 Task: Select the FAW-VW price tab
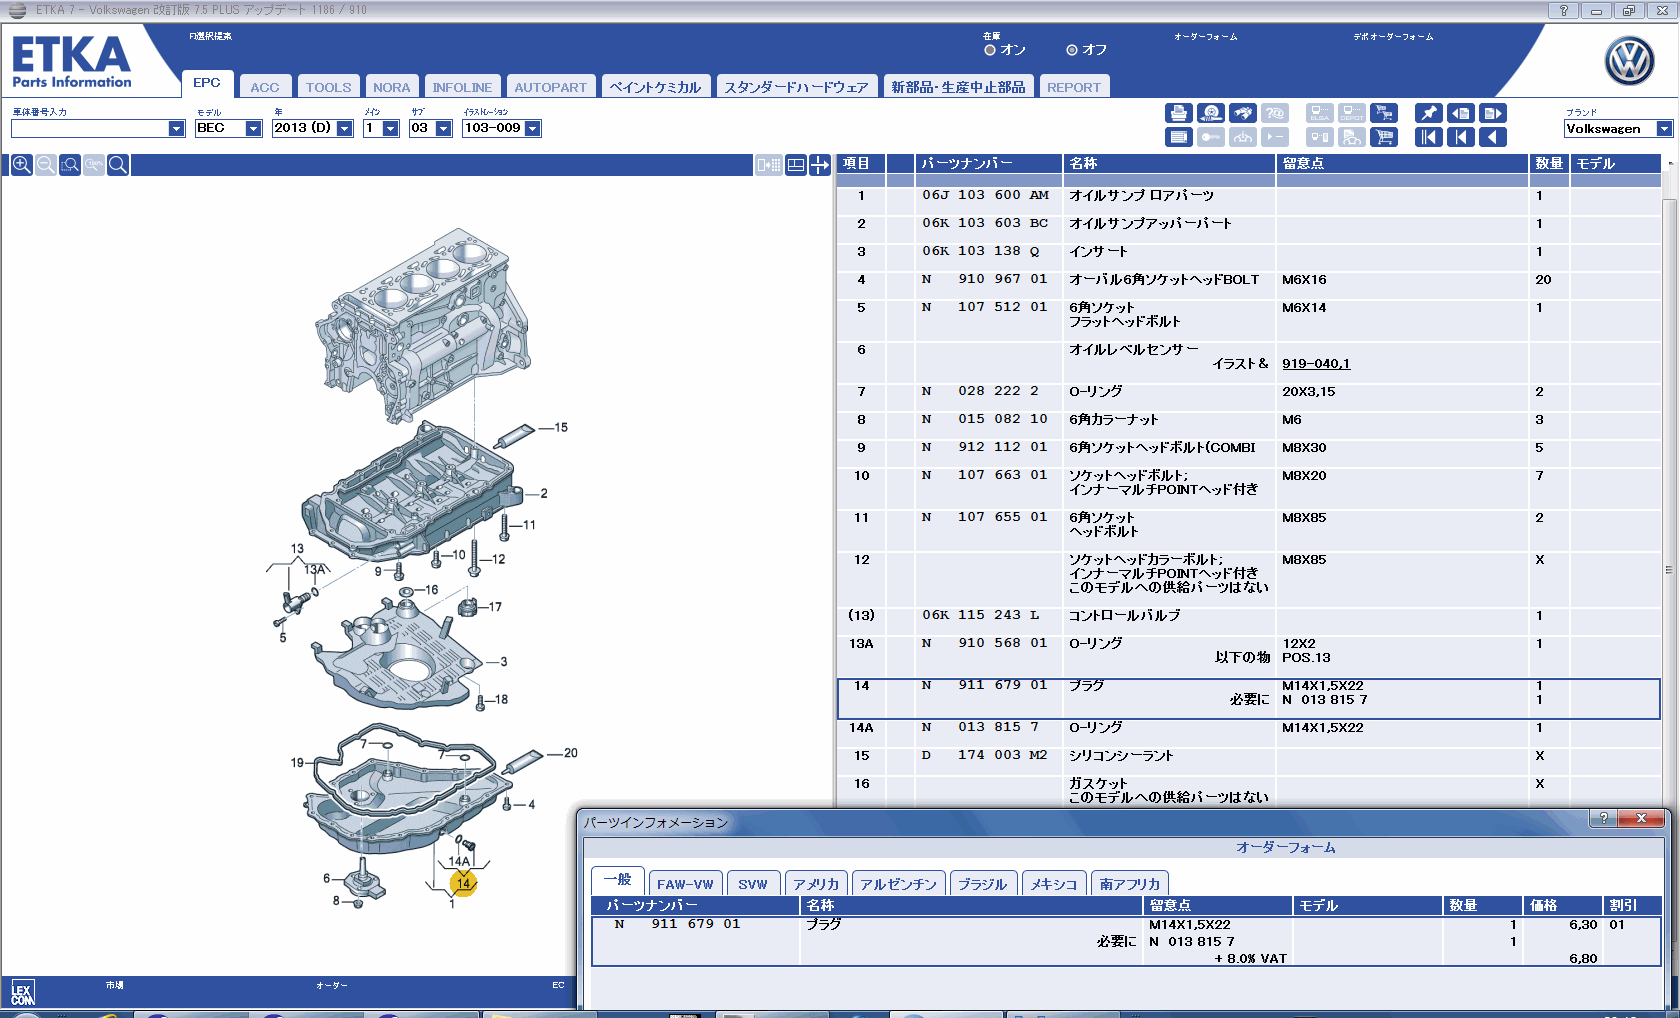click(x=686, y=884)
